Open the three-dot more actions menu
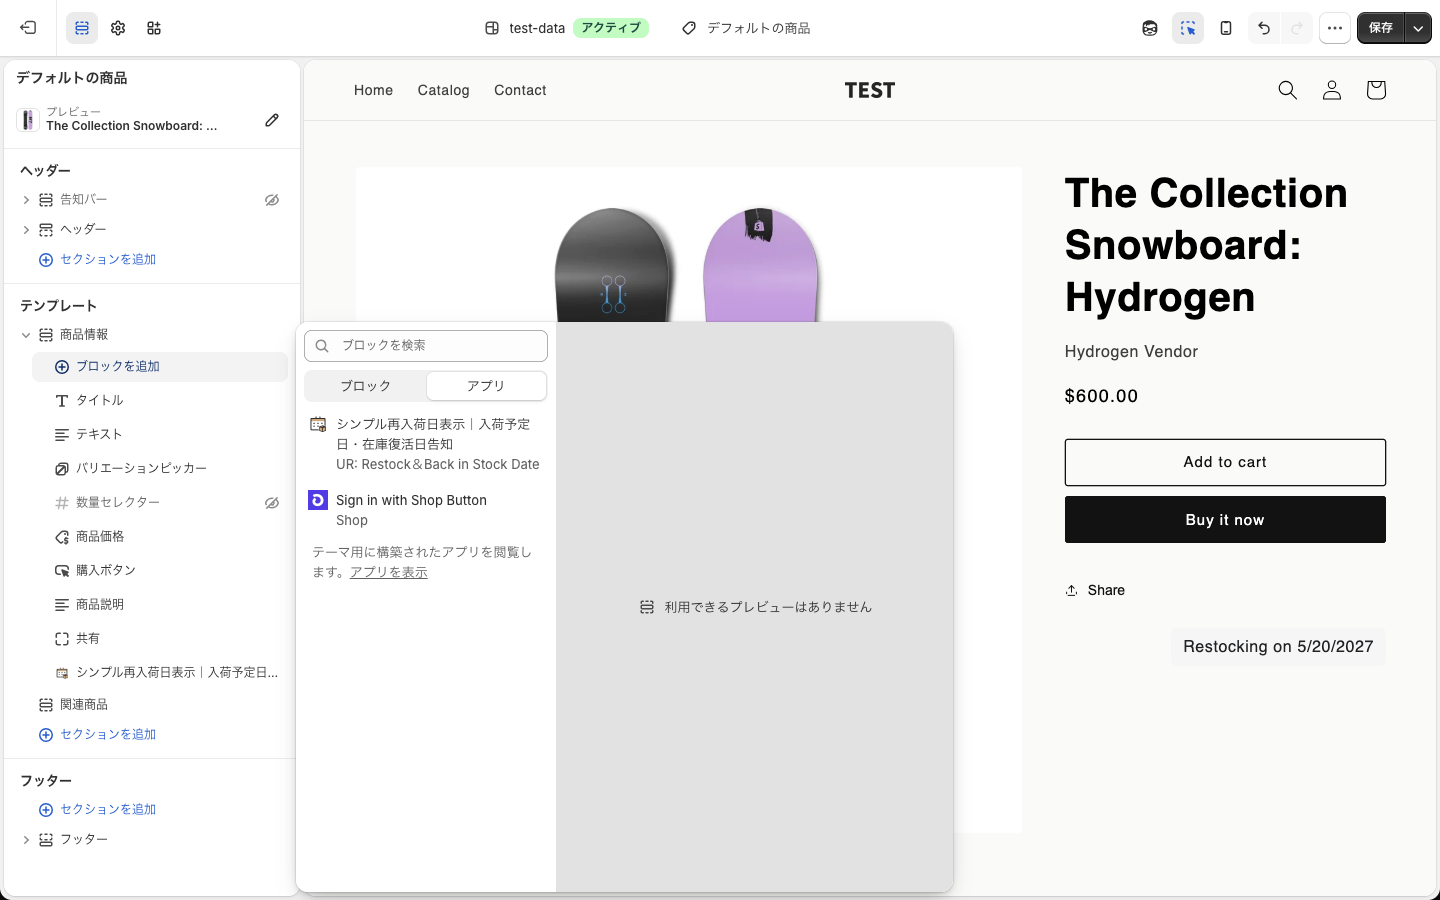 [x=1335, y=28]
